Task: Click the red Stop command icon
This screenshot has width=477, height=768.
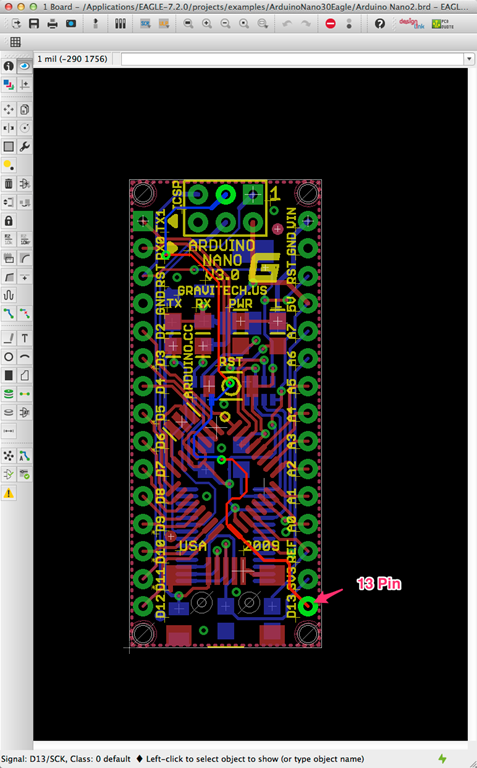Action: (x=331, y=24)
